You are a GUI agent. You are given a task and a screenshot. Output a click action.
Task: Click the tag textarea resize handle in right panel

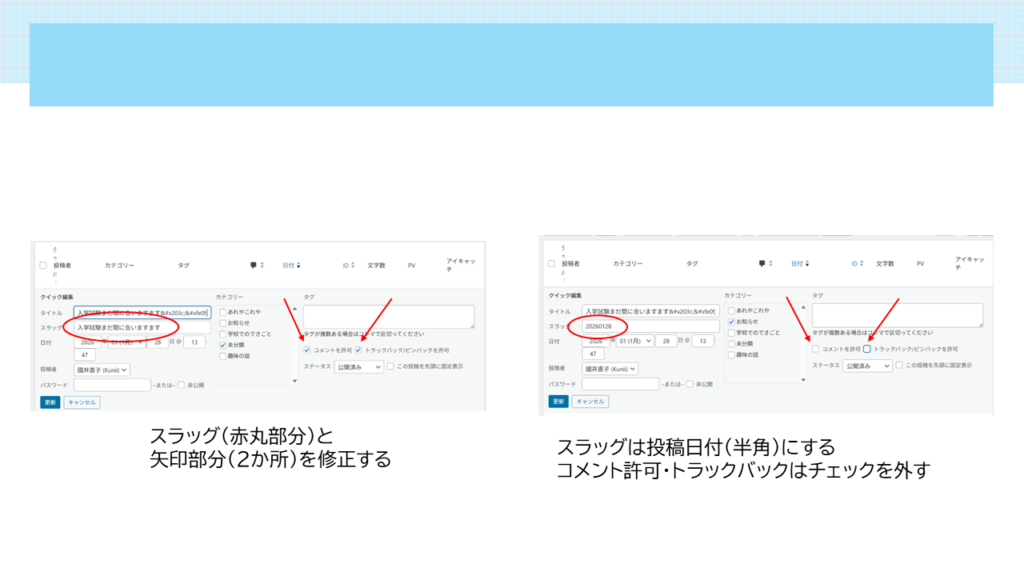pyautogui.click(x=980, y=325)
